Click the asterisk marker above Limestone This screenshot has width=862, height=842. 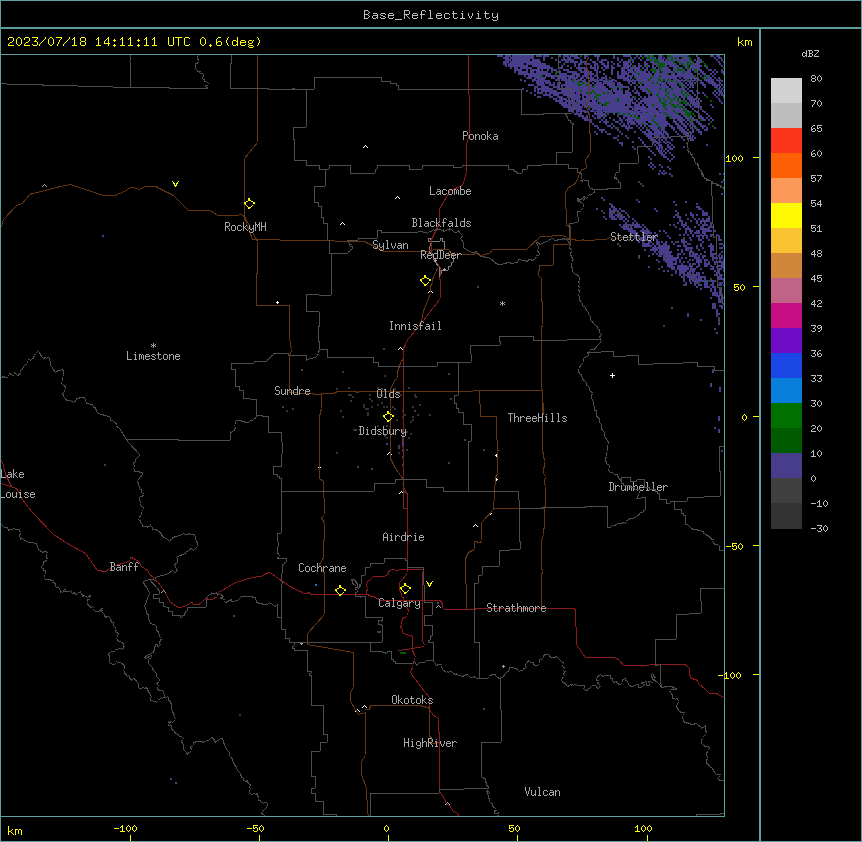point(153,346)
